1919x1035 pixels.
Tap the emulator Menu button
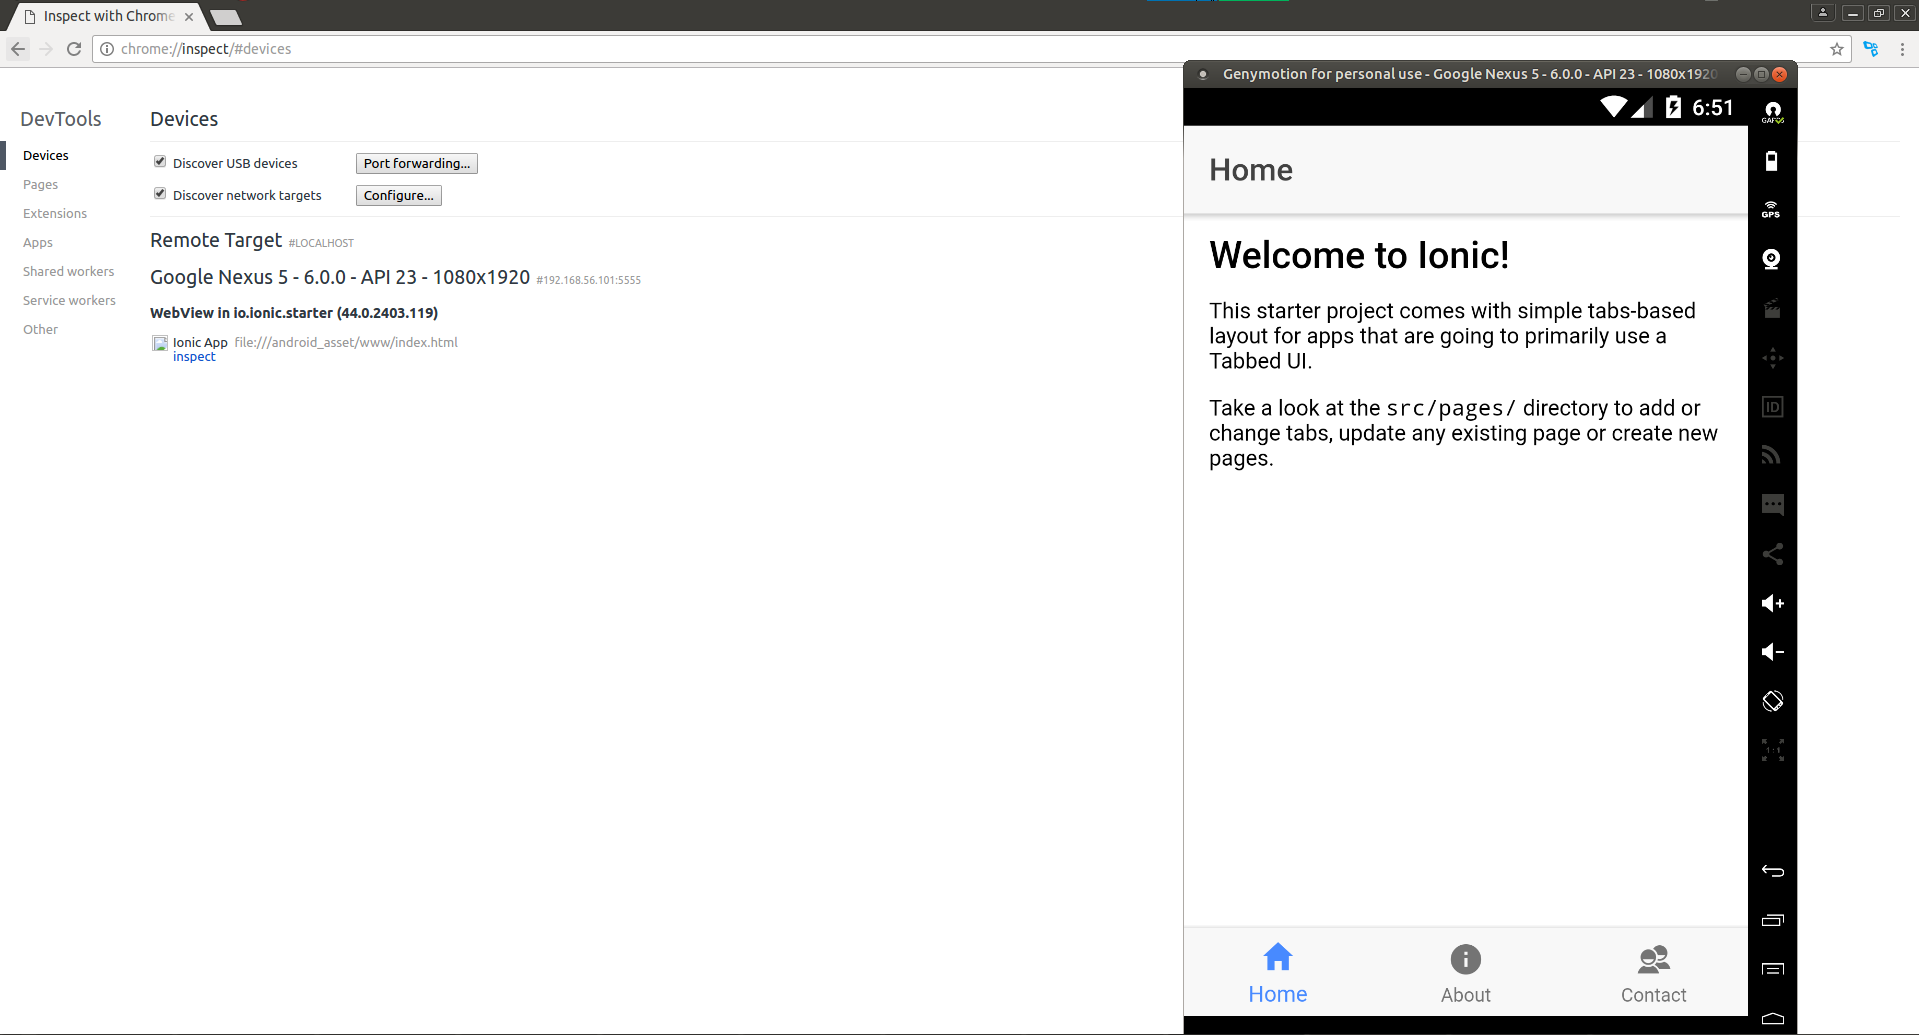coord(1772,969)
